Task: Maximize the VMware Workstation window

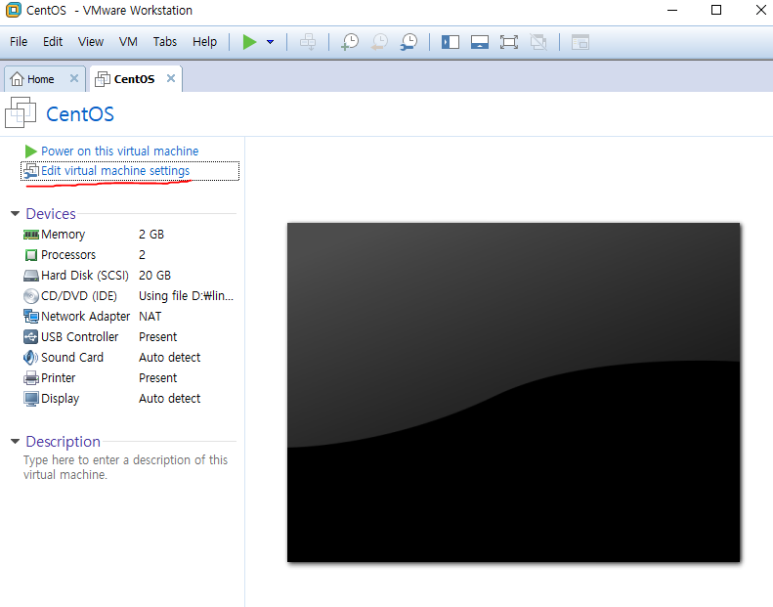Action: click(x=716, y=10)
